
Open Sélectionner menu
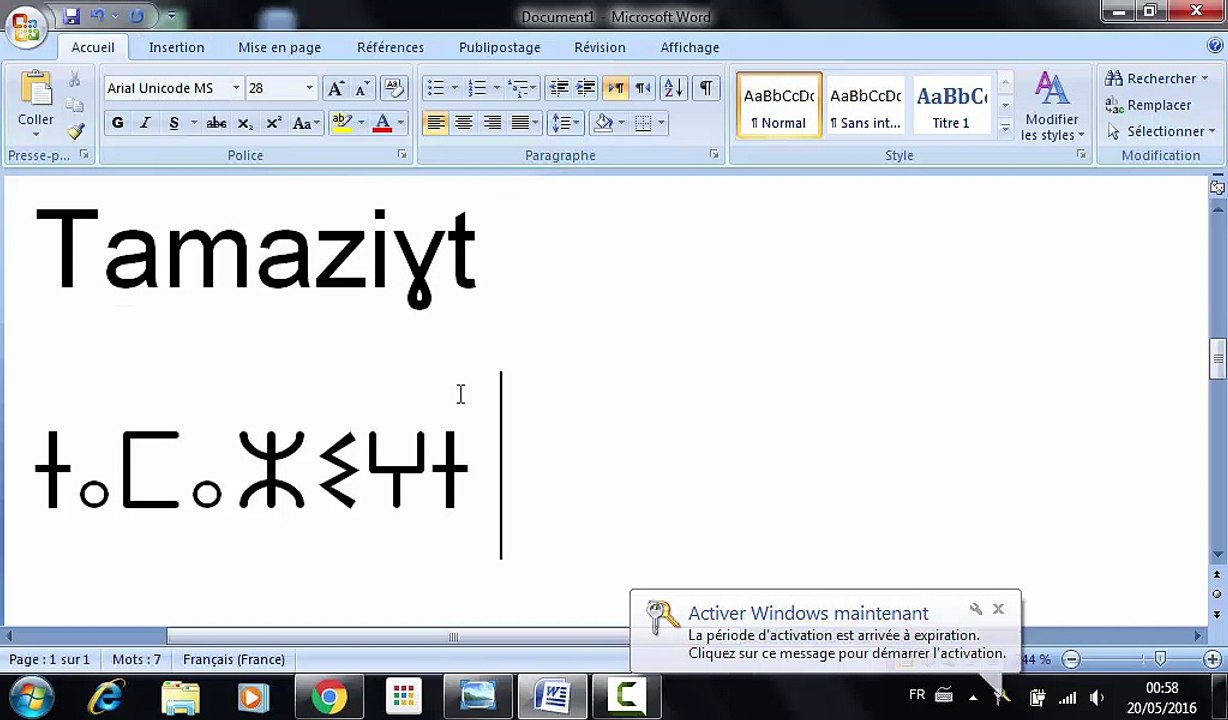(1161, 131)
